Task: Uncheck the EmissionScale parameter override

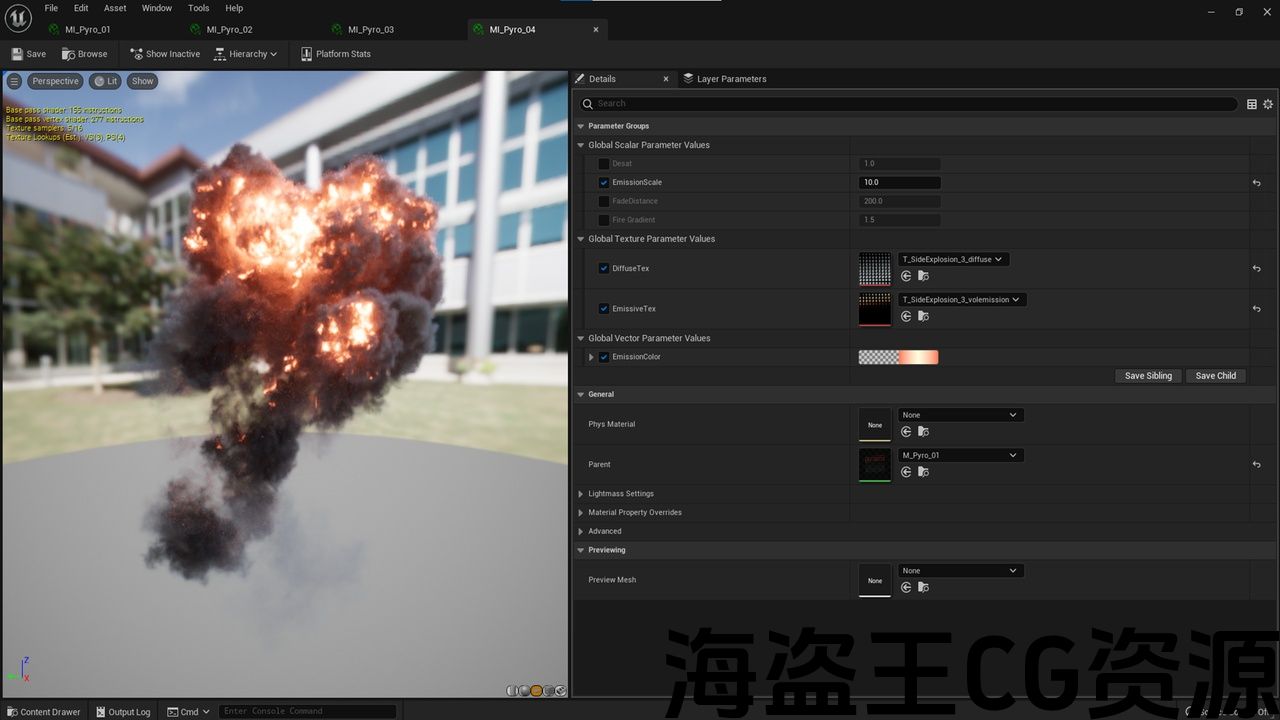Action: [x=603, y=183]
